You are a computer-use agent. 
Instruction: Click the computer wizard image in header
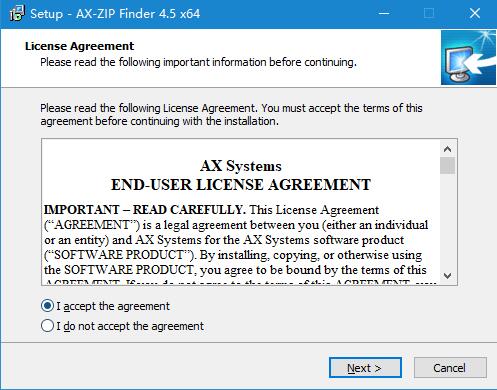click(468, 57)
